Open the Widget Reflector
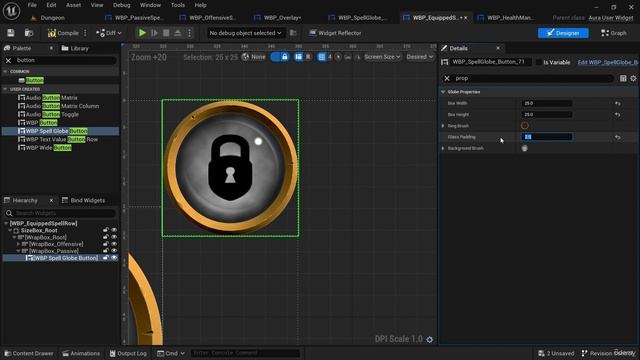This screenshot has width=640, height=360. coord(335,33)
